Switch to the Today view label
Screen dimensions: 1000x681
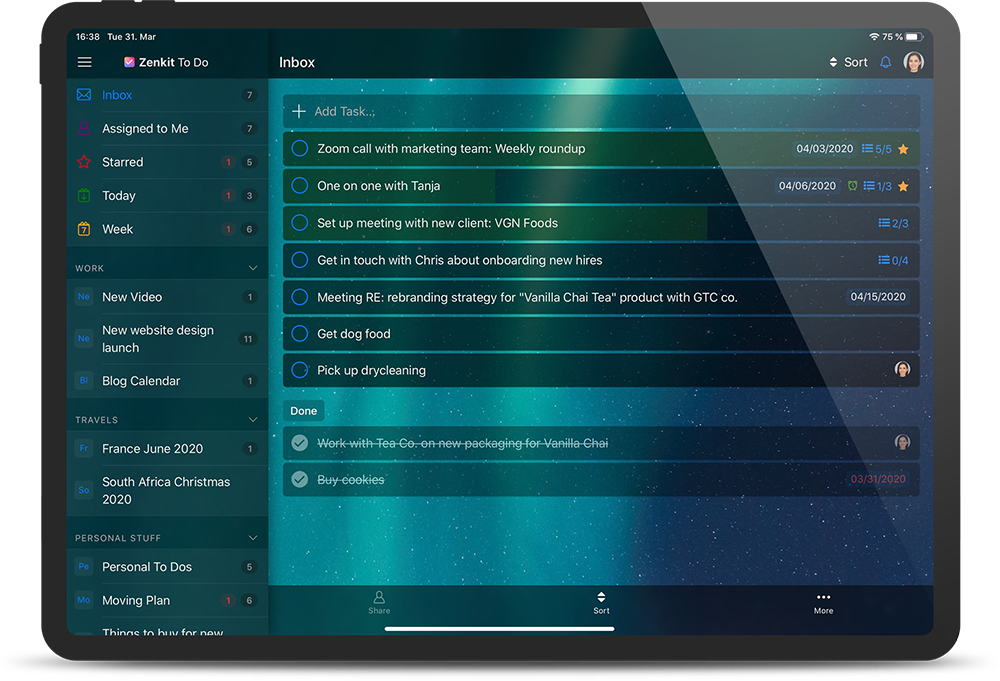119,196
